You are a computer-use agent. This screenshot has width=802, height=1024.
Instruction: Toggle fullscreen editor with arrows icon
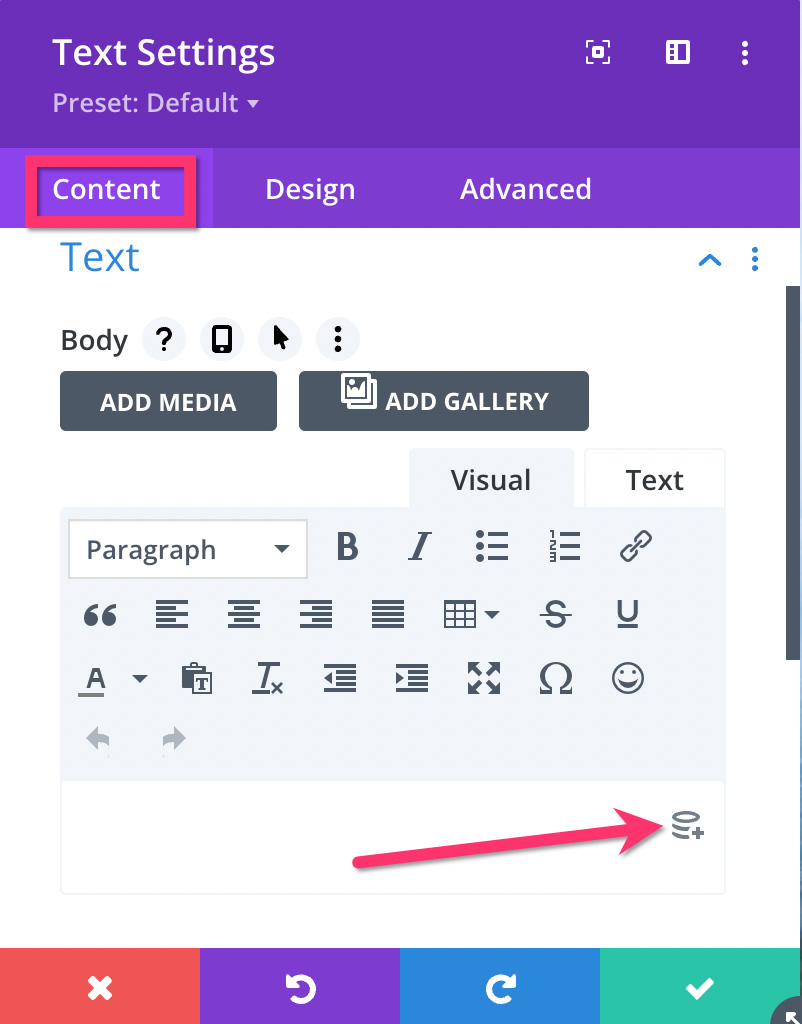coord(484,678)
